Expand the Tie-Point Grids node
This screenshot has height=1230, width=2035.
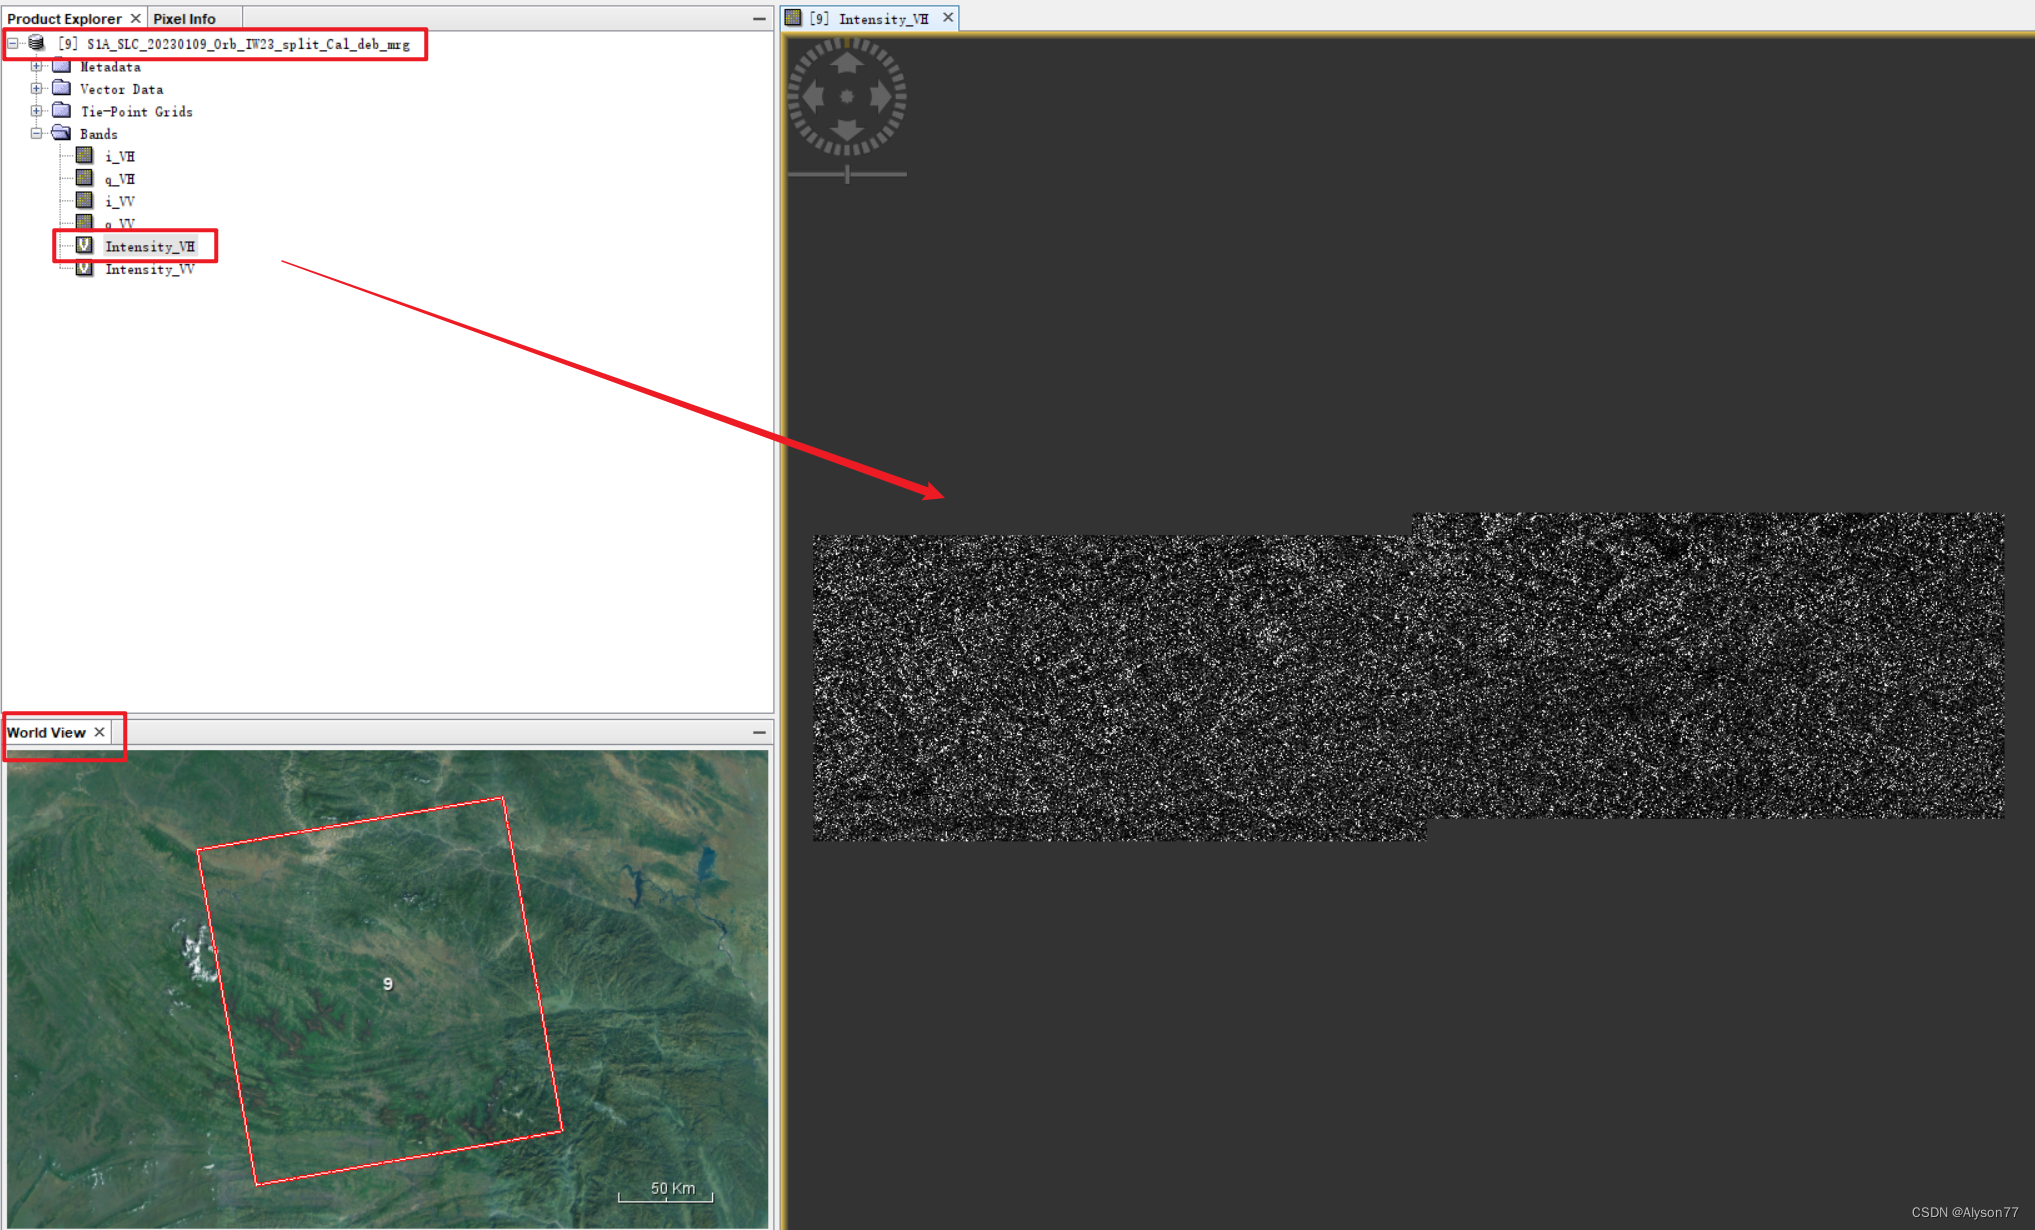37,111
